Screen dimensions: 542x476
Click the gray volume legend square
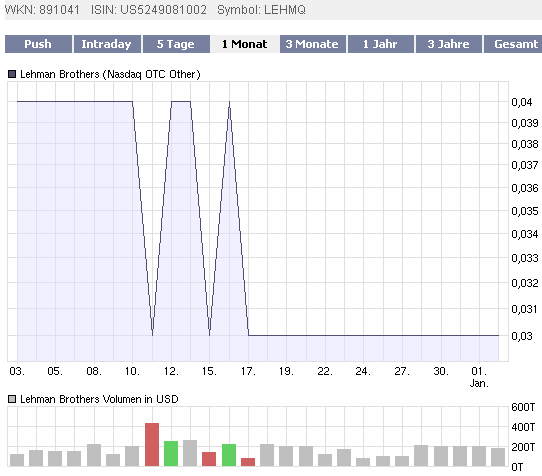click(12, 399)
